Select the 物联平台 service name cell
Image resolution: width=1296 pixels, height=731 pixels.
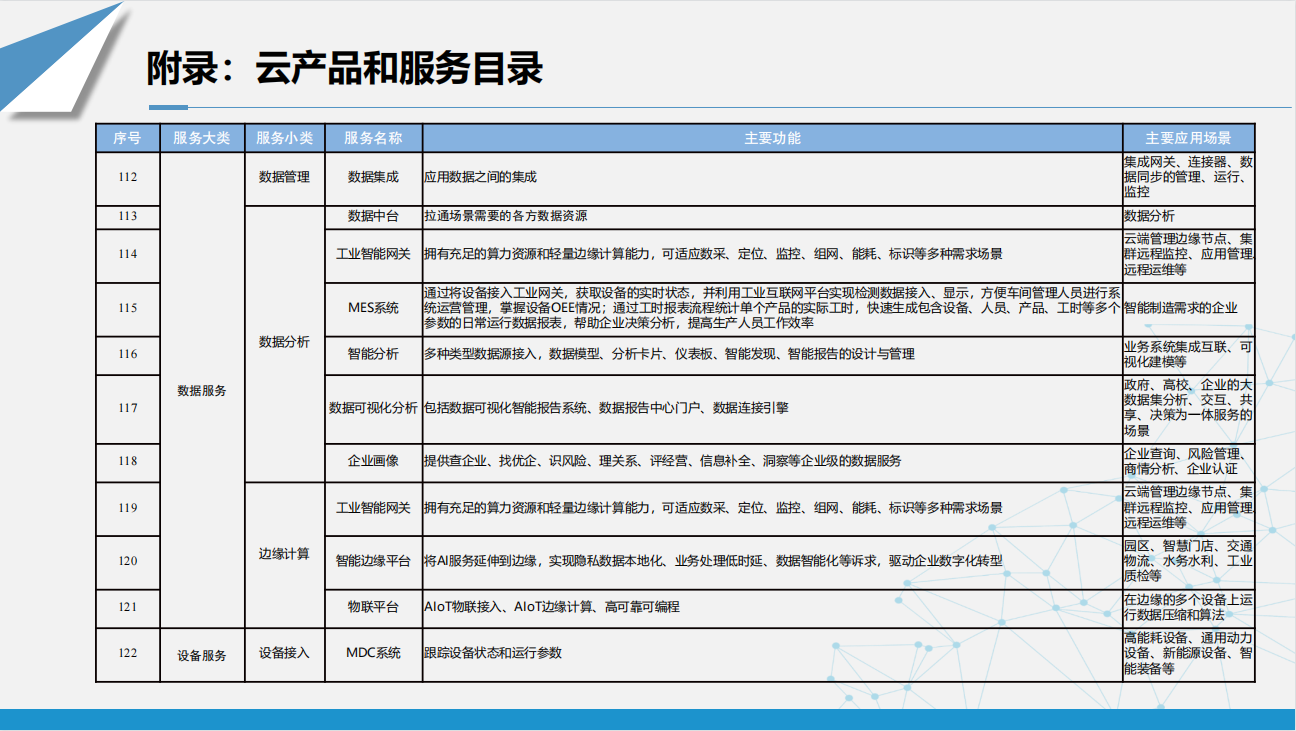373,607
